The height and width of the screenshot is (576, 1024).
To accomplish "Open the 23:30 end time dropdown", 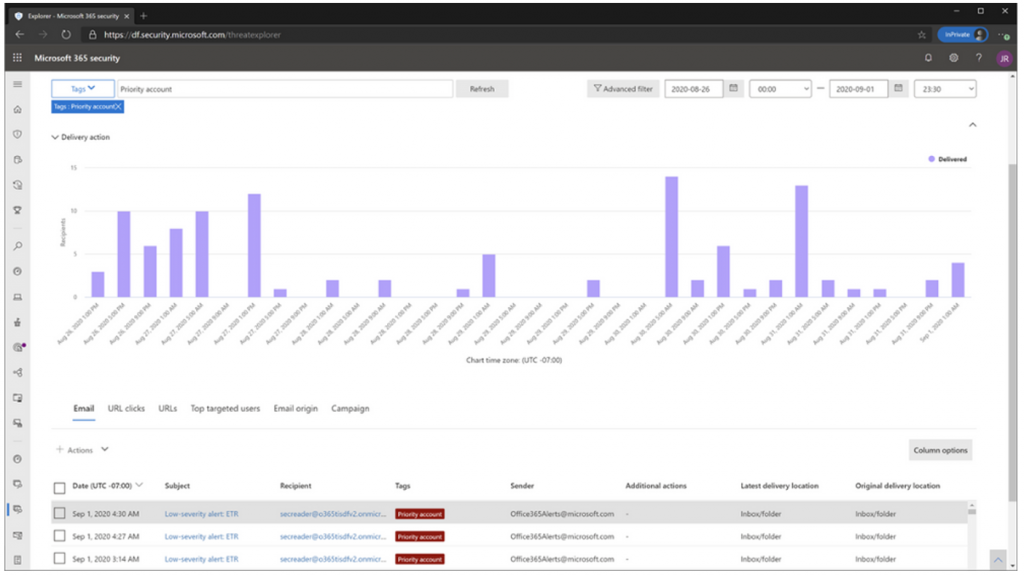I will pos(945,89).
